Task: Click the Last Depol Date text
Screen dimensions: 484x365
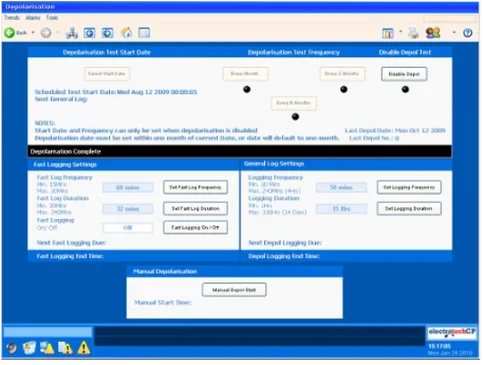Action: 395,130
